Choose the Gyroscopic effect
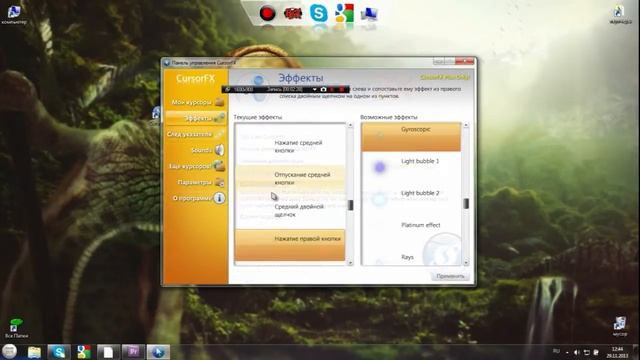Screen dimensions: 640x360 411,136
